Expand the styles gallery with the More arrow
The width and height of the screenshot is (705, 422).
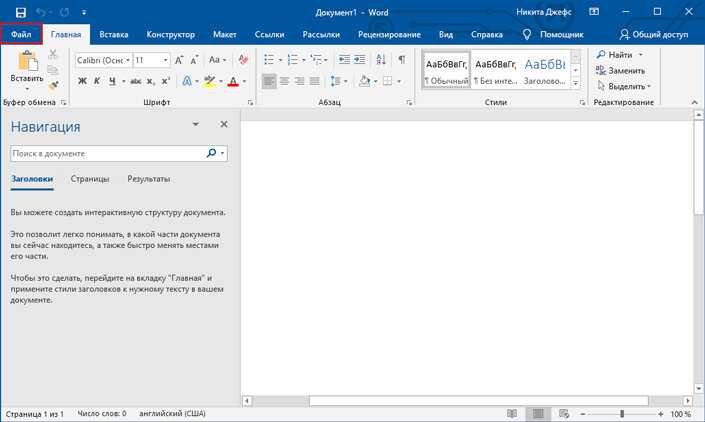(576, 83)
